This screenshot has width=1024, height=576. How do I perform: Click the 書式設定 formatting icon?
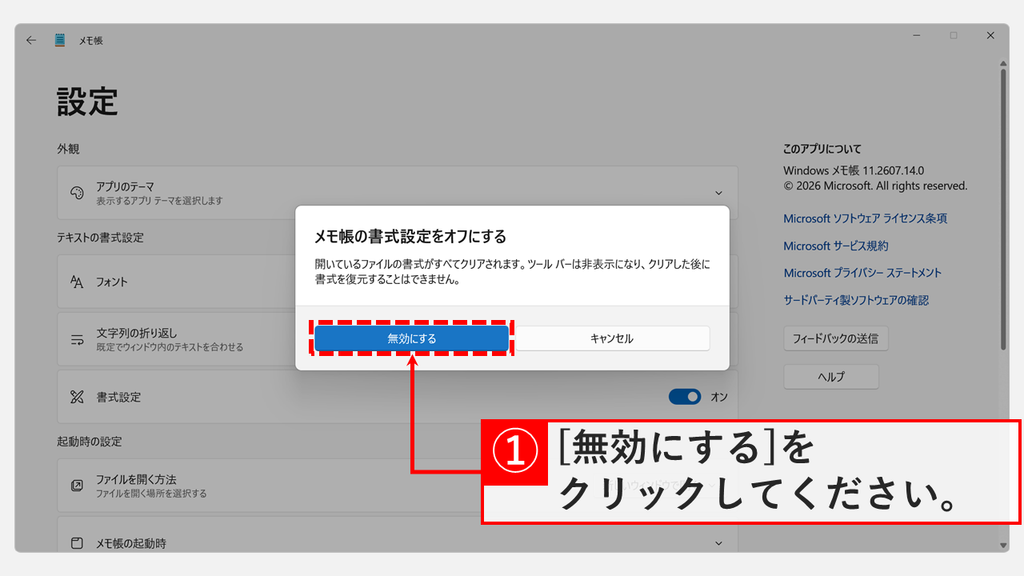click(x=77, y=397)
